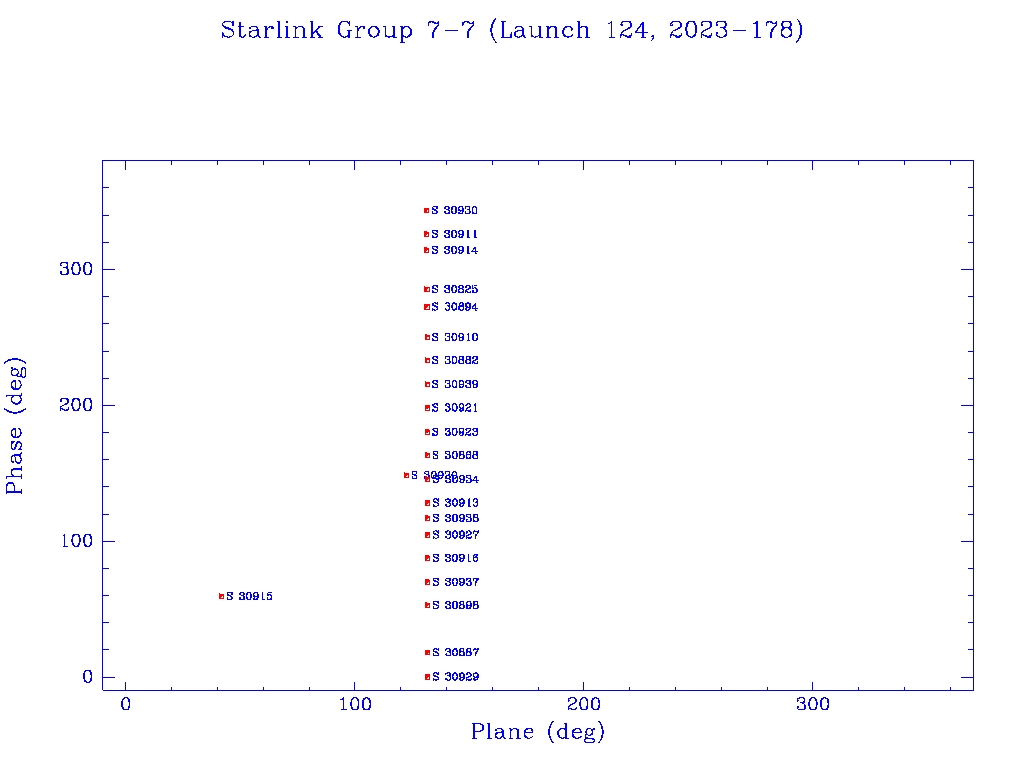Viewport: 1024px width, 768px height.
Task: Click the y-axis tick value '200'
Action: coord(76,405)
